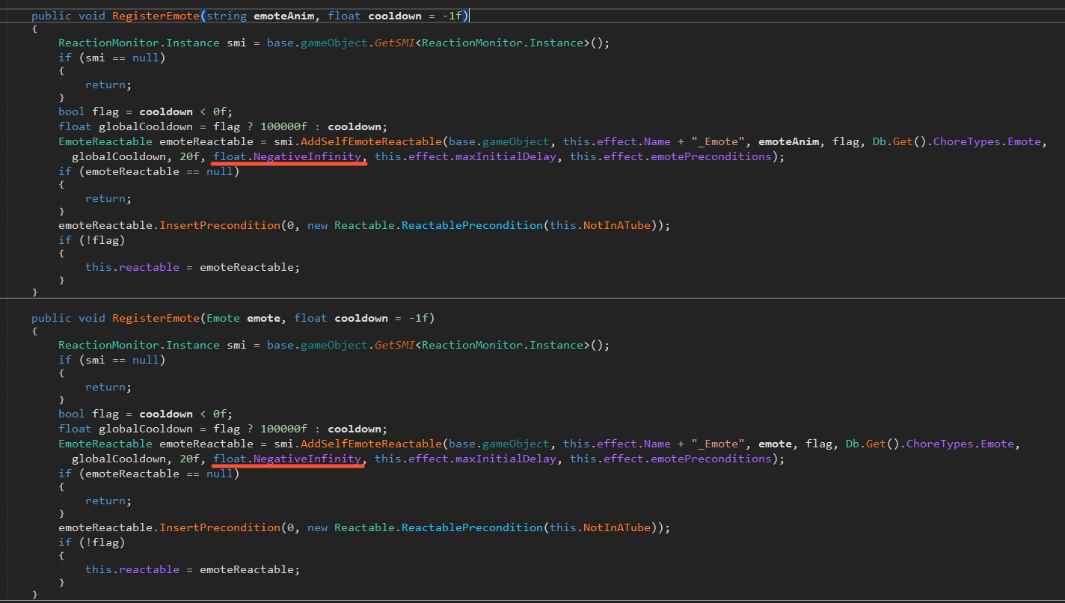1065x603 pixels.
Task: Click the second underlined float.NegativeInfinity argument
Action: tap(290, 459)
